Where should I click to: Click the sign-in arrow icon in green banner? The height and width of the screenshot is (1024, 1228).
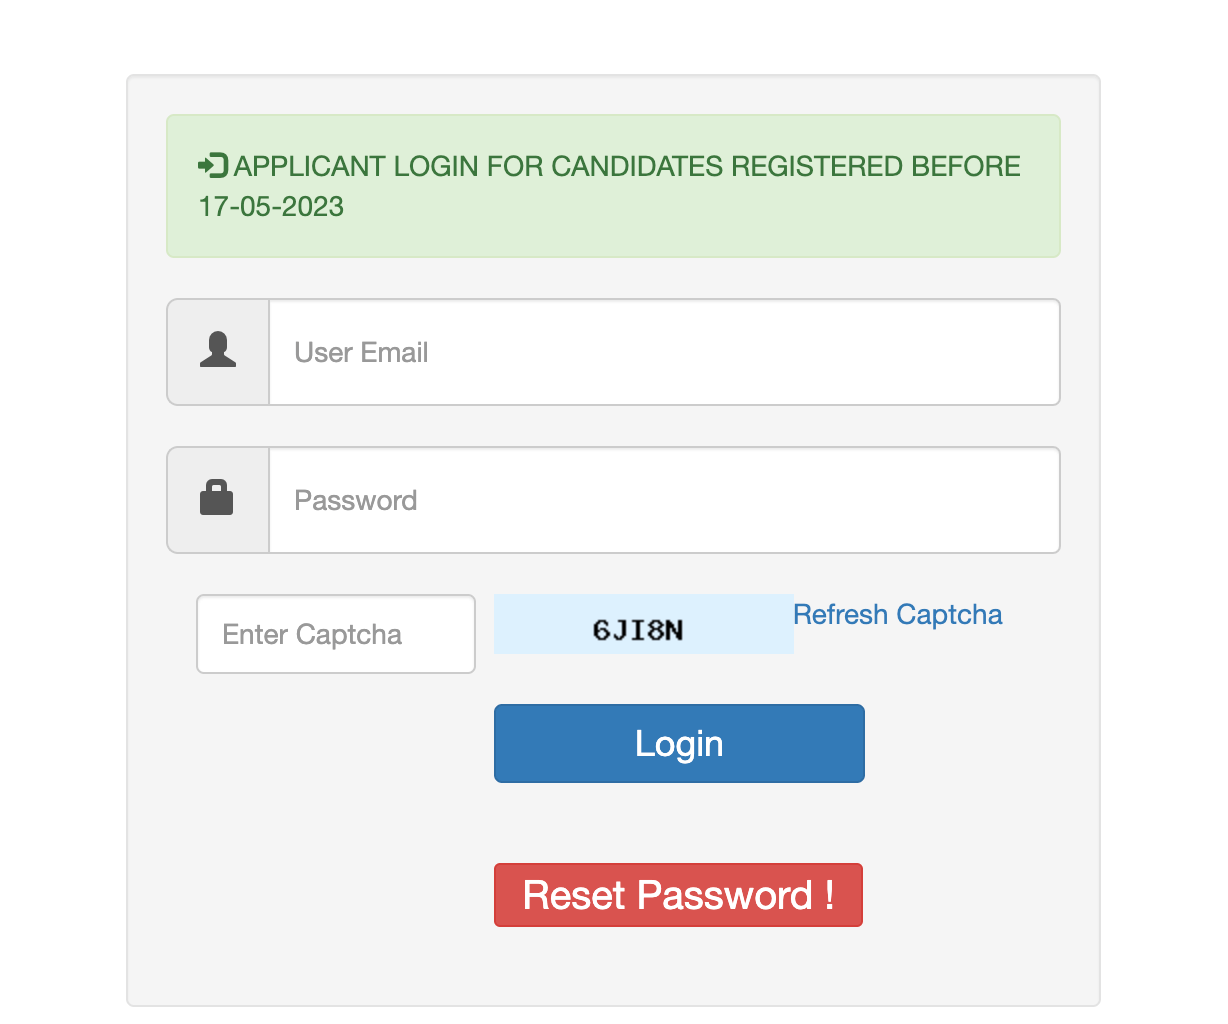coord(213,166)
